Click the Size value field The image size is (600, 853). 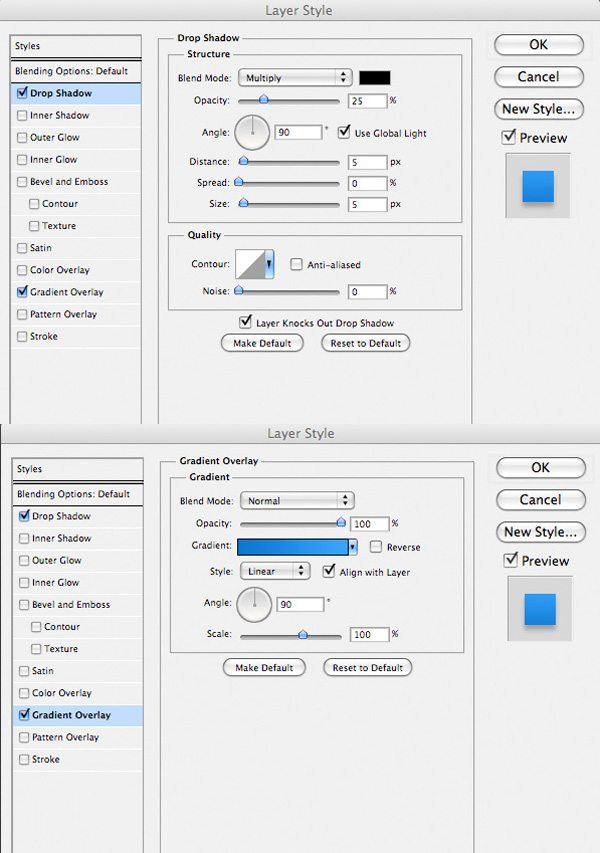click(x=368, y=205)
